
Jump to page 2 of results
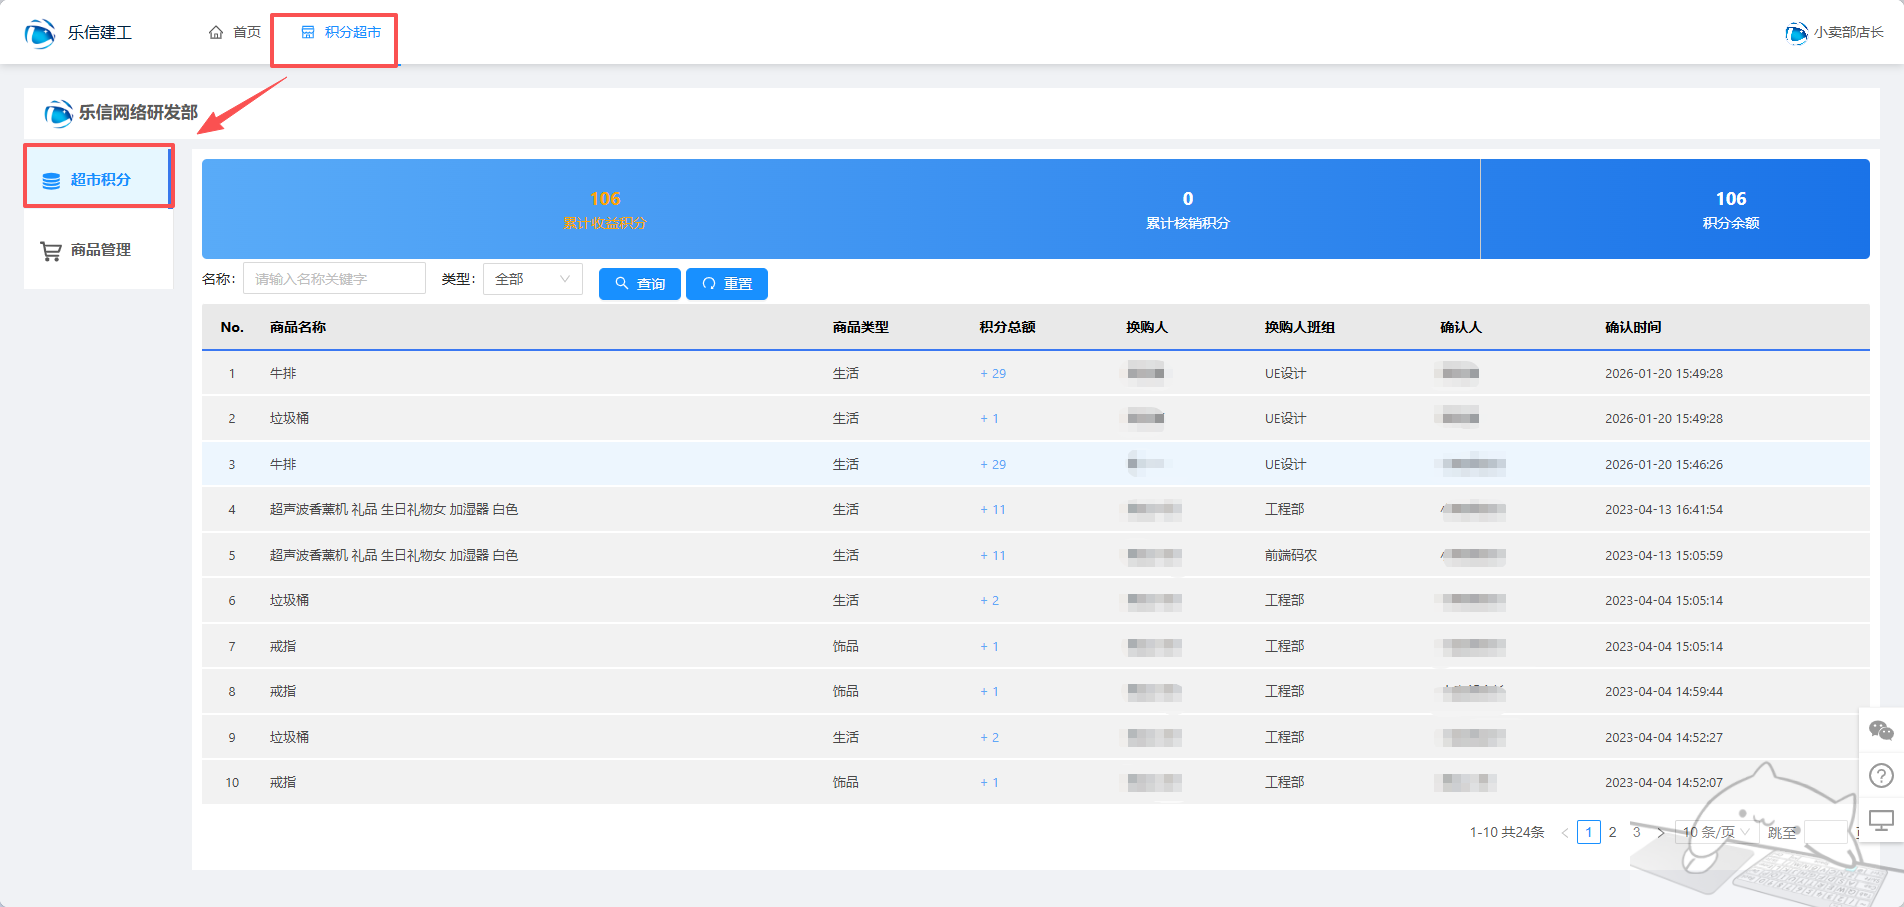pos(1612,832)
